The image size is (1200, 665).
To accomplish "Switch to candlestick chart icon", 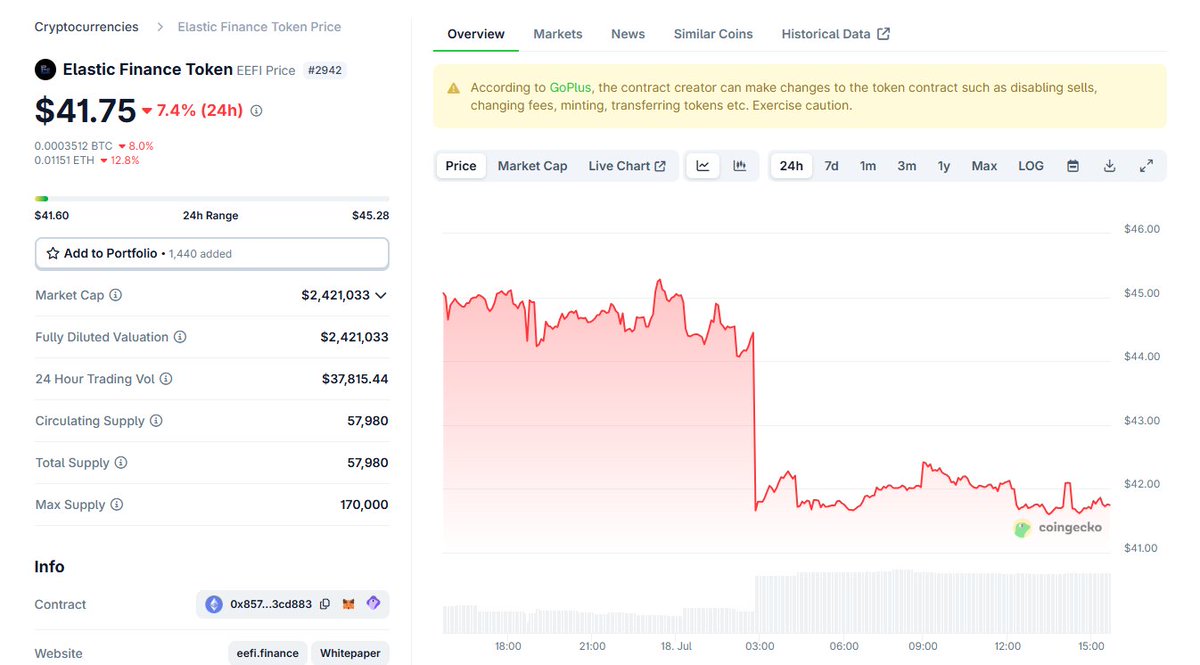I will tap(740, 166).
